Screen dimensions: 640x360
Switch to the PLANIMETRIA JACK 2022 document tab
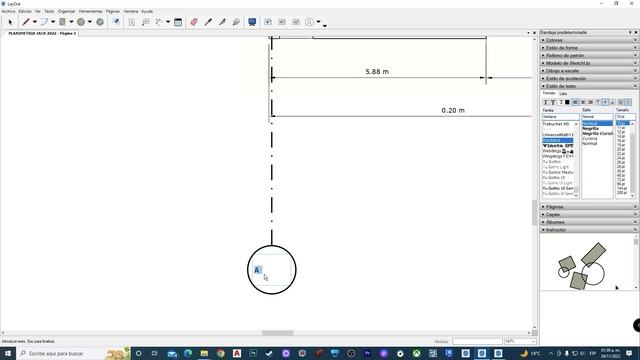pos(42,33)
